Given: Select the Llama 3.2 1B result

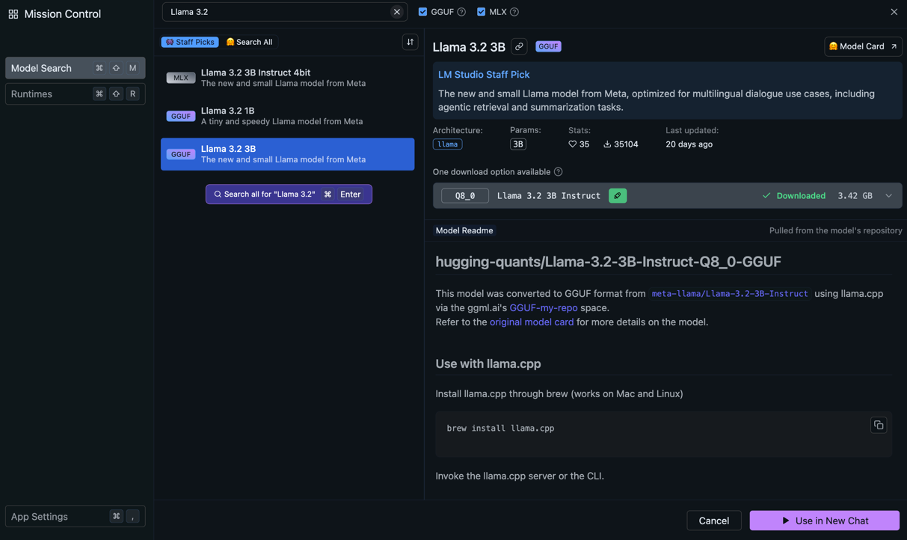Looking at the screenshot, I should click(x=287, y=116).
